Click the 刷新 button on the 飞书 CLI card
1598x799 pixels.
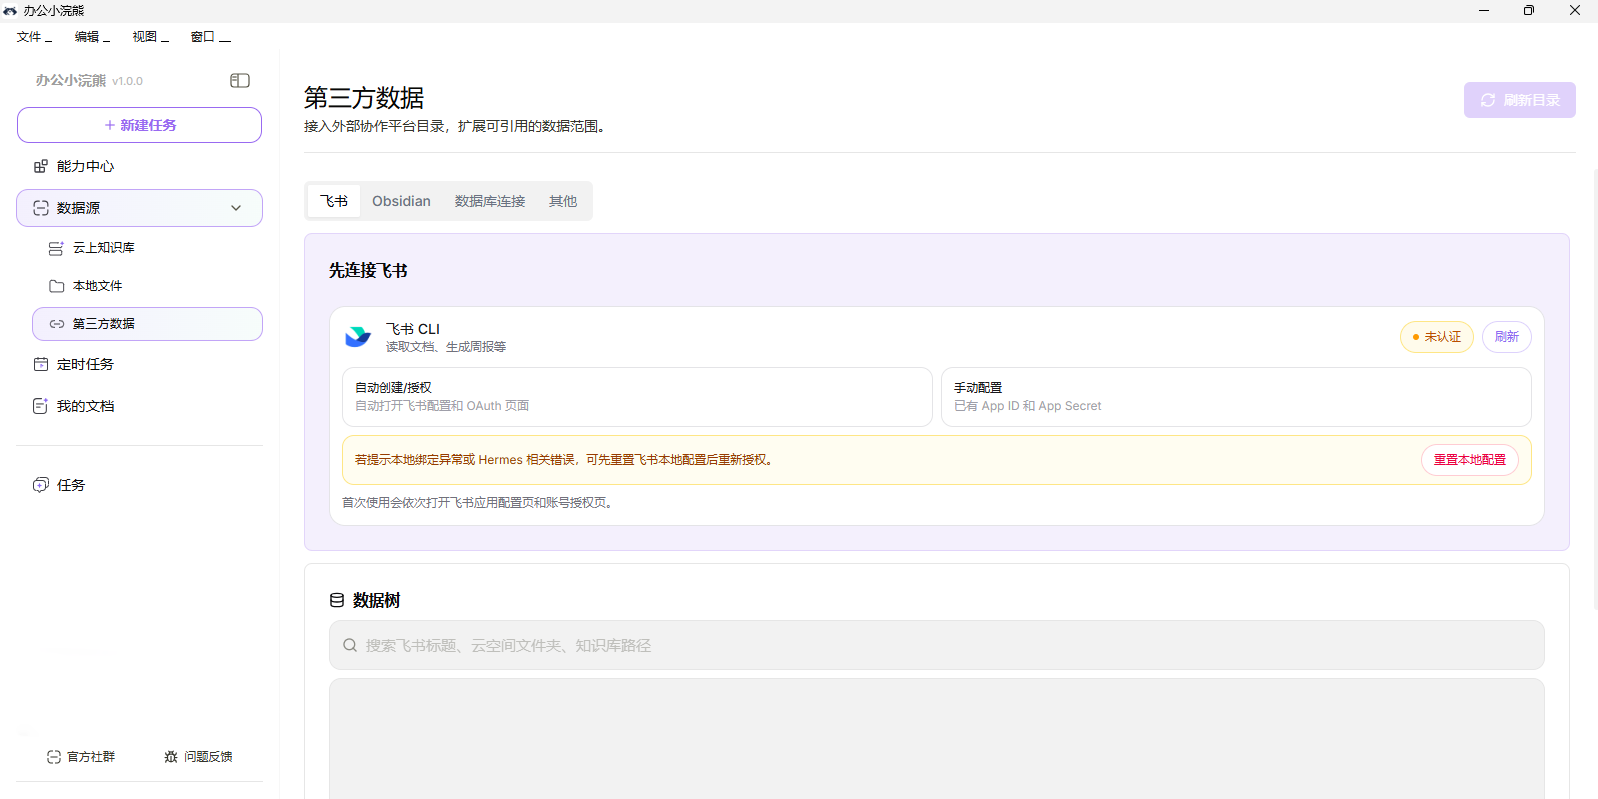[1506, 337]
